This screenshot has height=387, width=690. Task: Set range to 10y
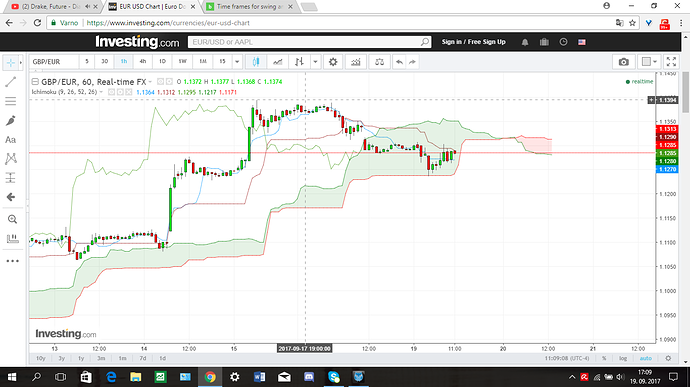40,358
